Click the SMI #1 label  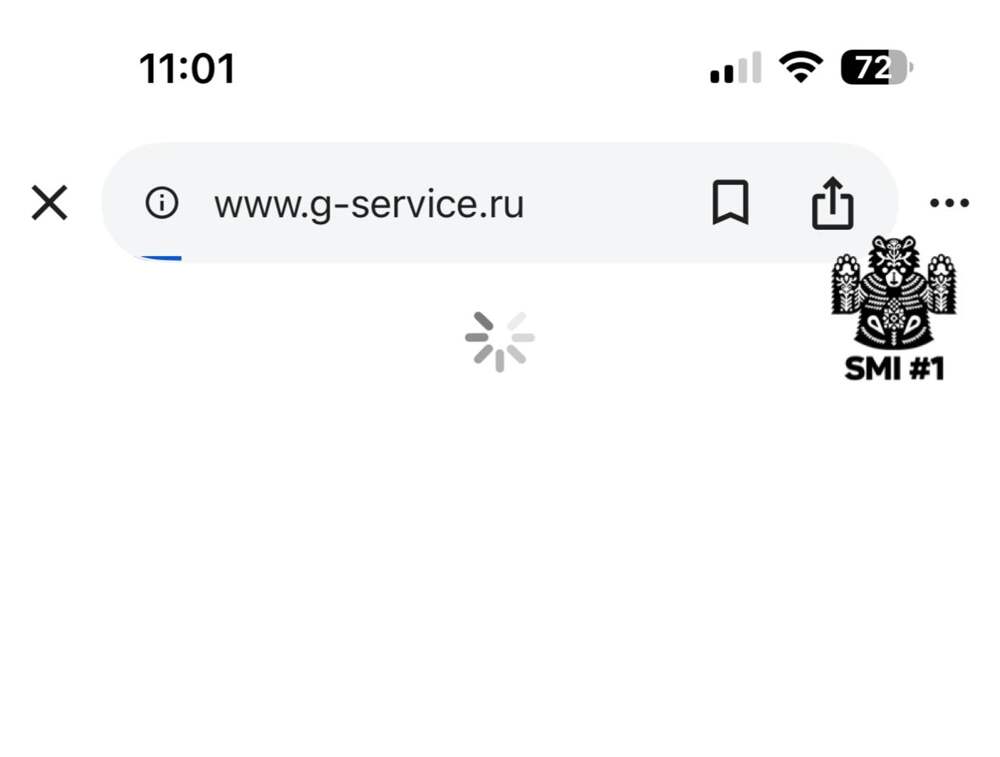point(894,369)
